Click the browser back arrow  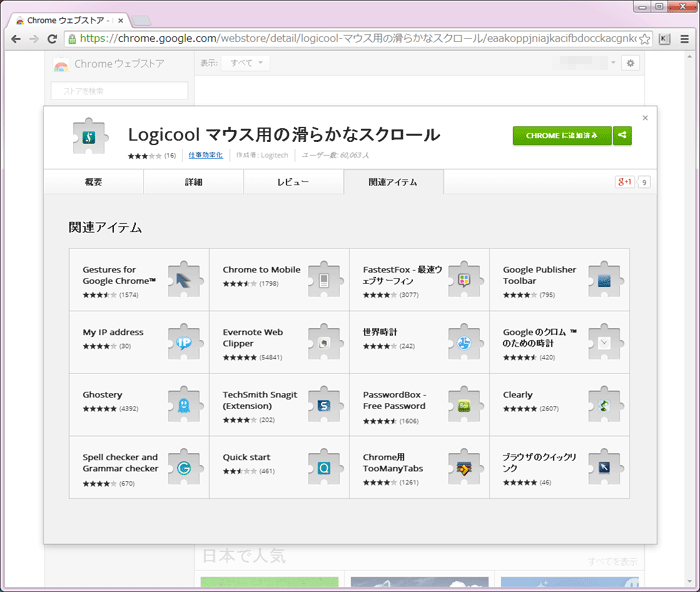coord(16,39)
